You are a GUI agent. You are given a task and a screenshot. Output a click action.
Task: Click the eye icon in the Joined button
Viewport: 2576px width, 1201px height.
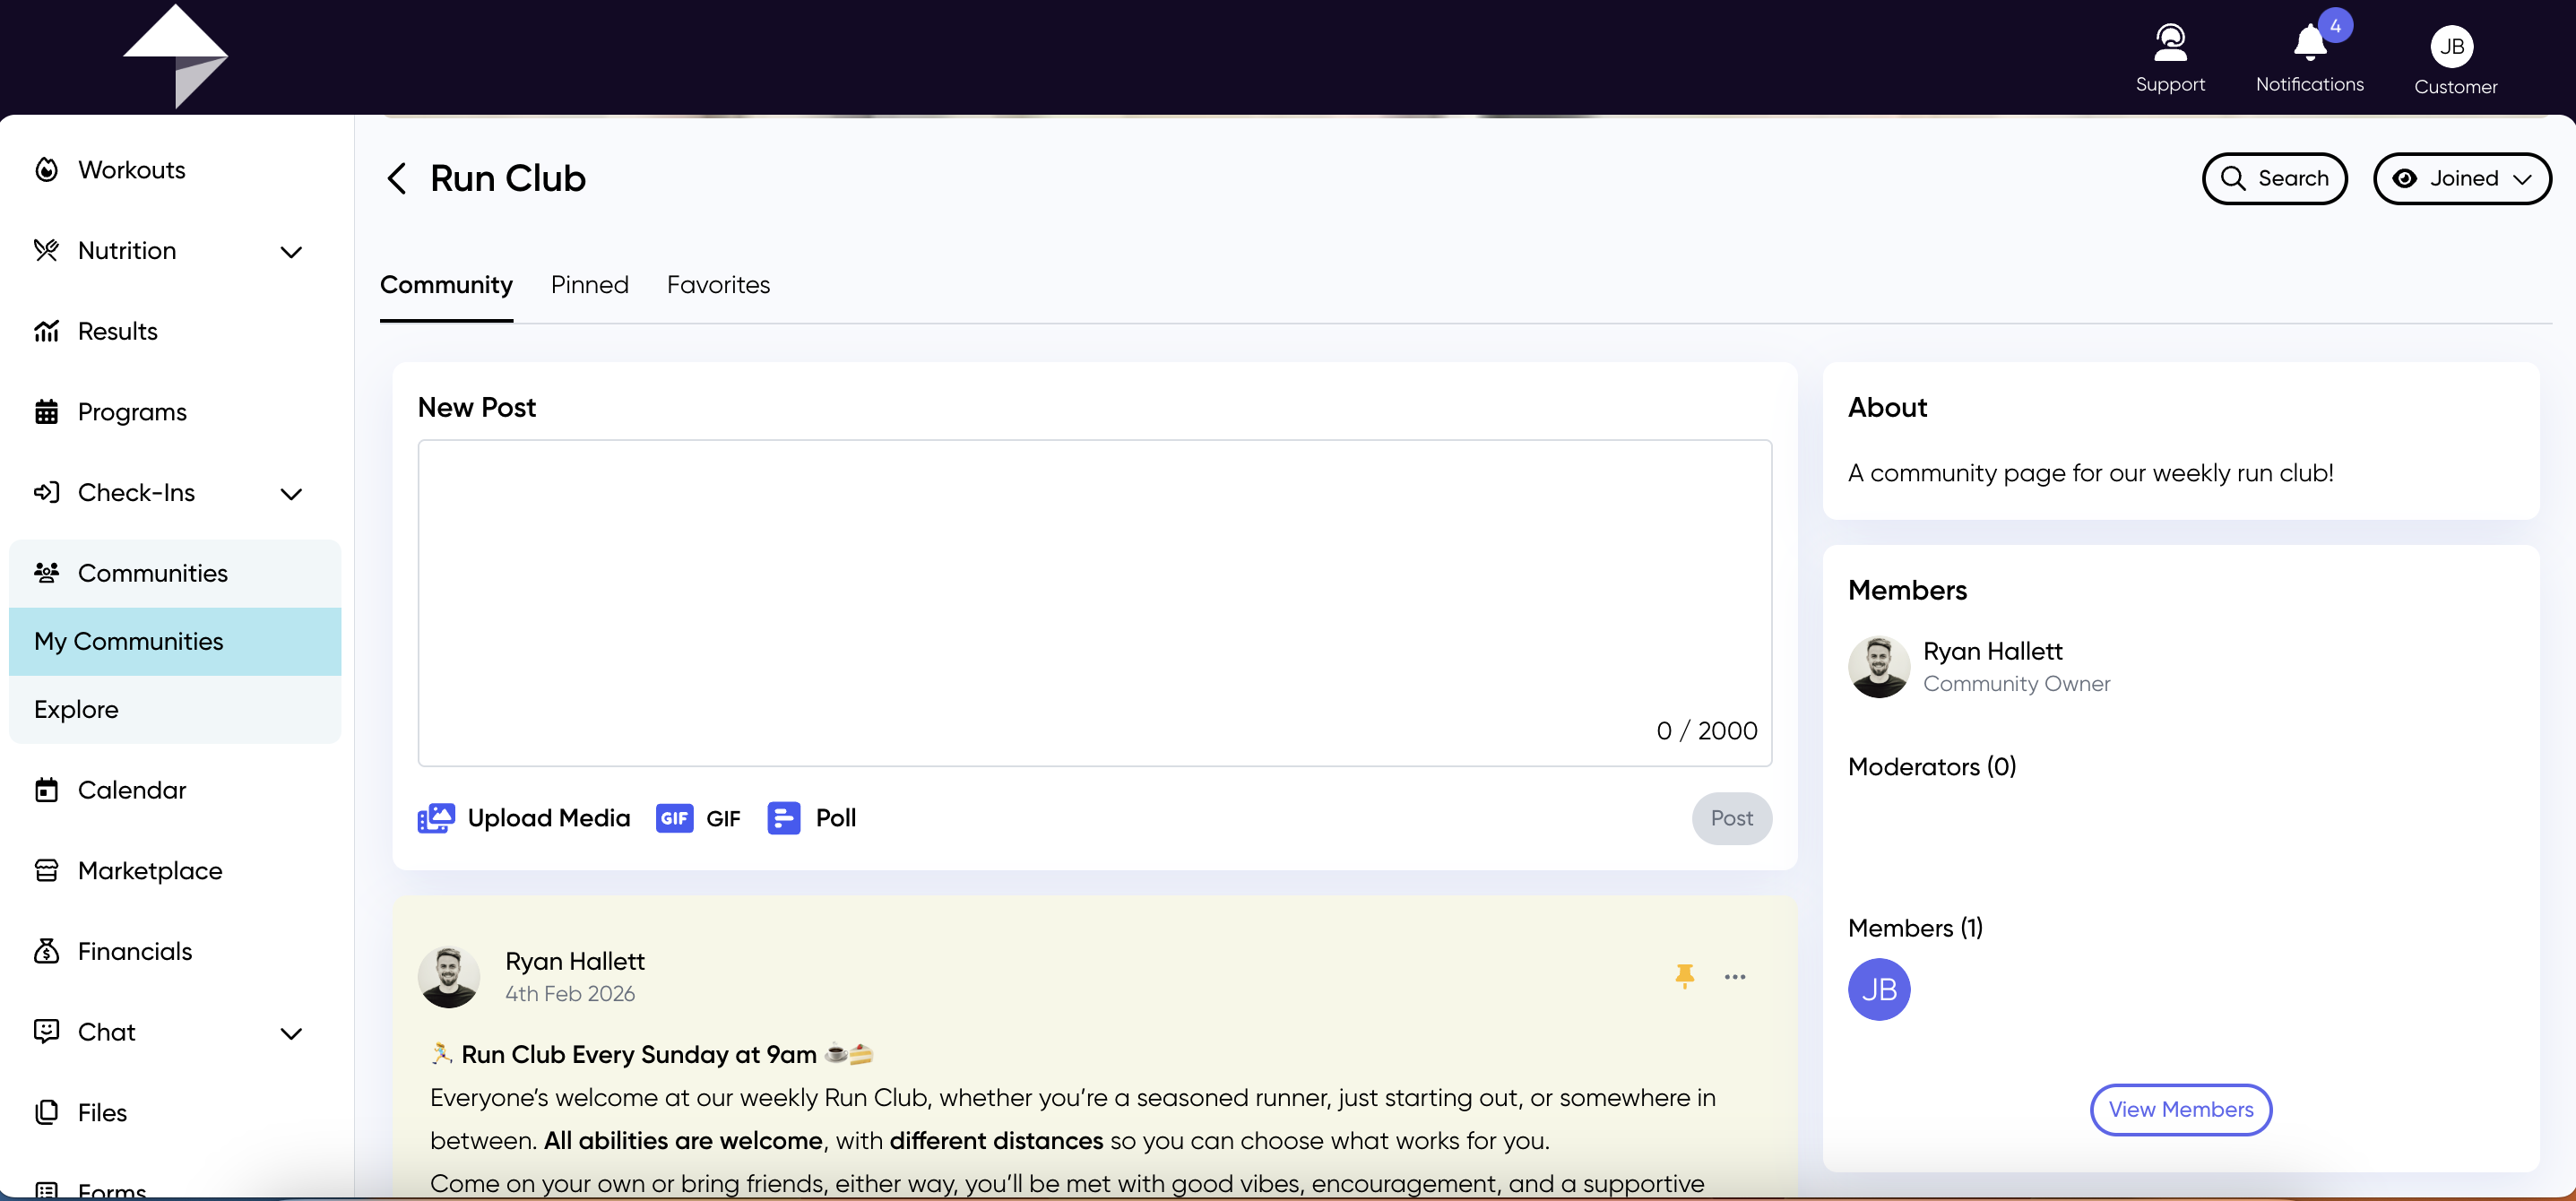pos(2405,178)
